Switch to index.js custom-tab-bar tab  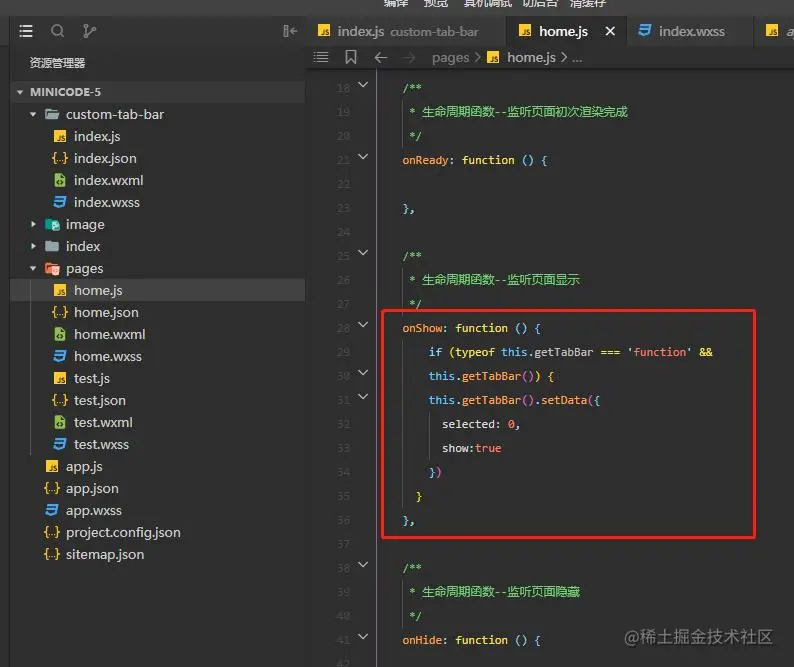pyautogui.click(x=406, y=31)
